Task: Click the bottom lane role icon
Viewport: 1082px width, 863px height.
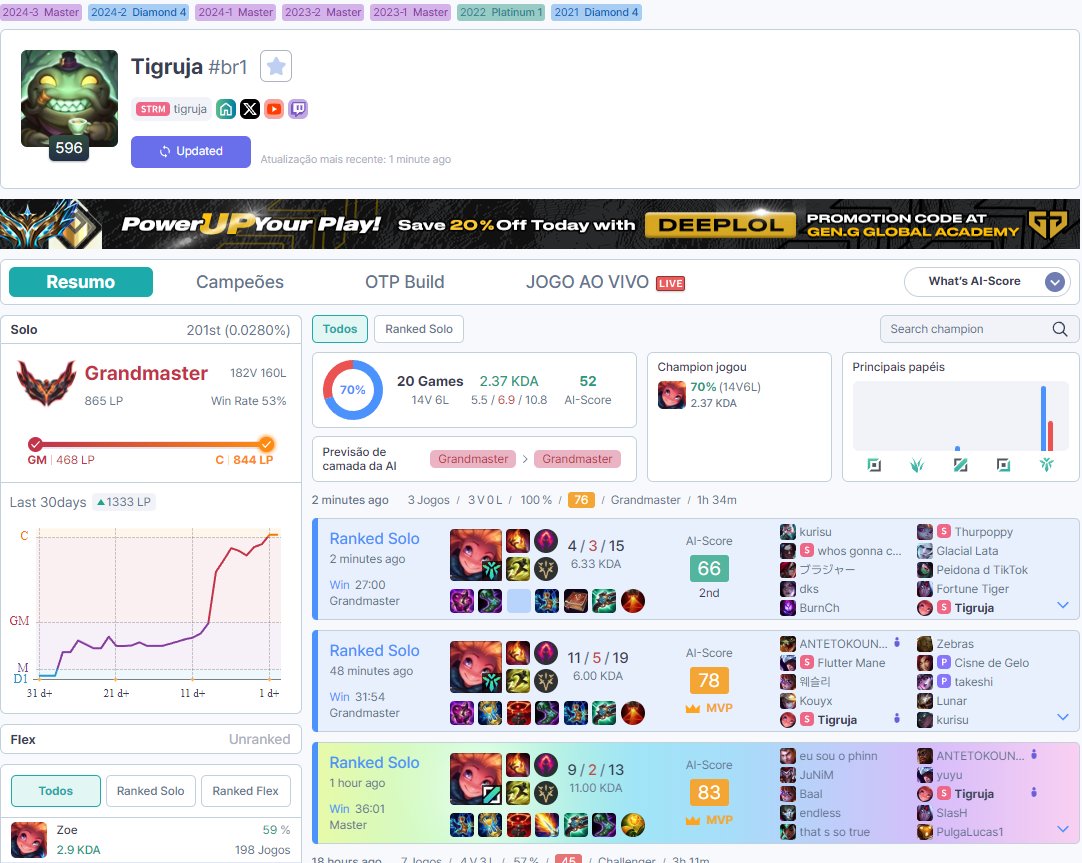Action: (1003, 465)
